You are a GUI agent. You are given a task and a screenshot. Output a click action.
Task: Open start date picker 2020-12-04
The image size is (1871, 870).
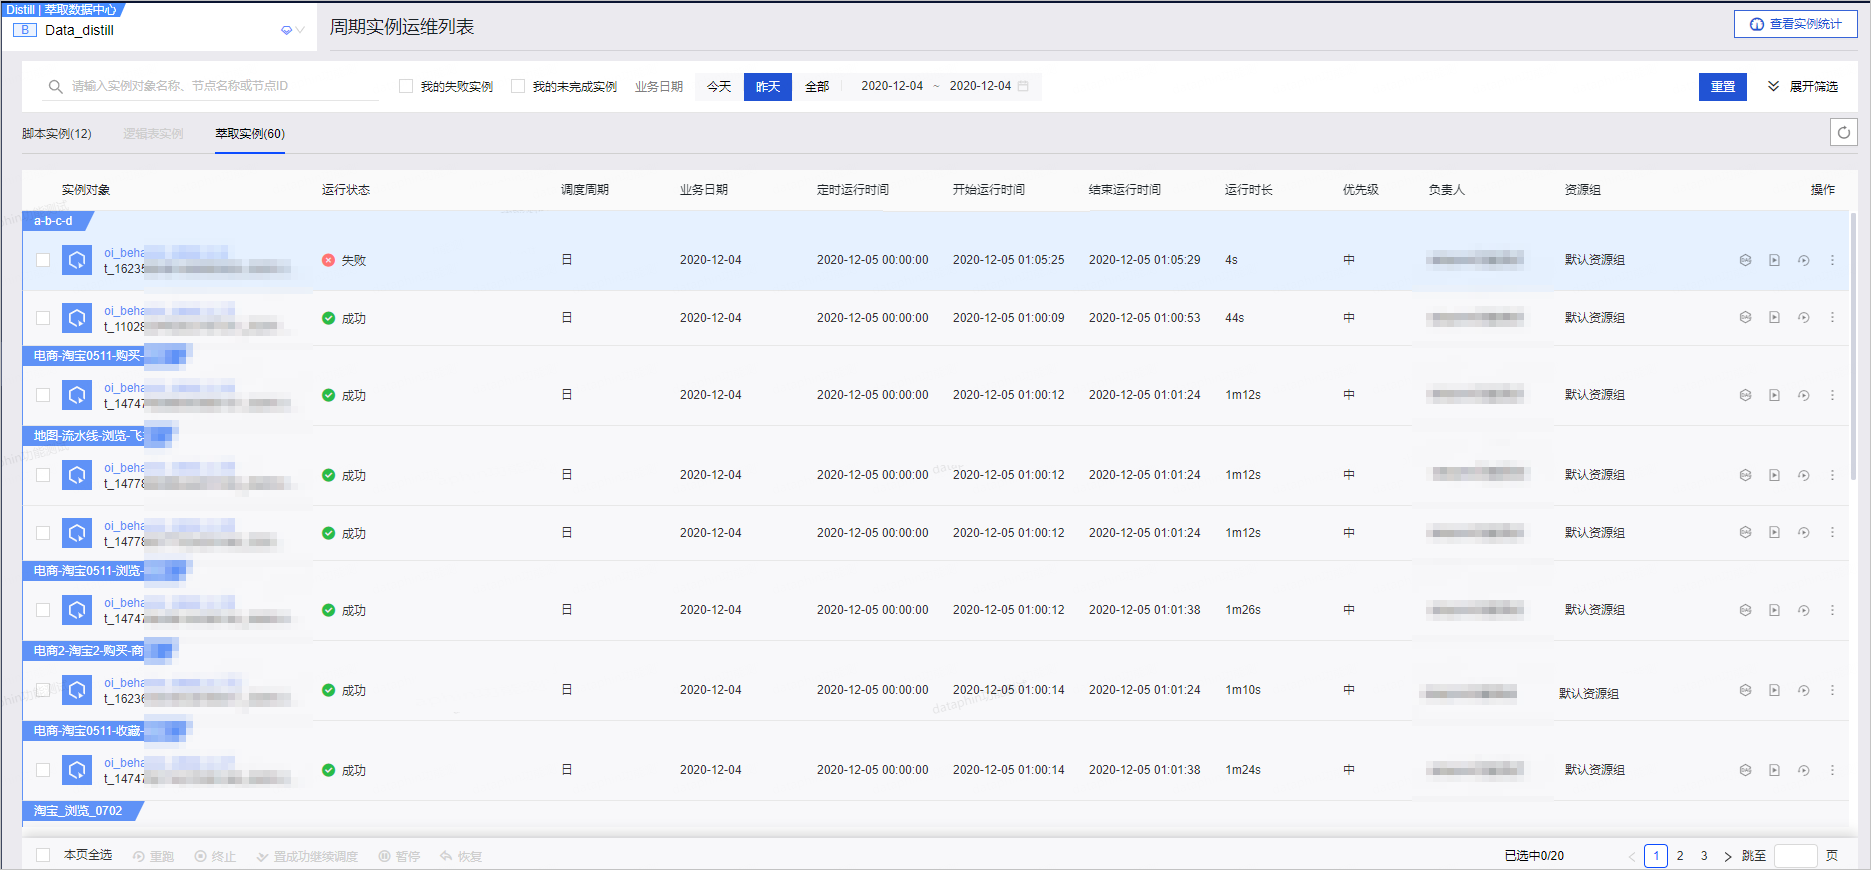892,86
